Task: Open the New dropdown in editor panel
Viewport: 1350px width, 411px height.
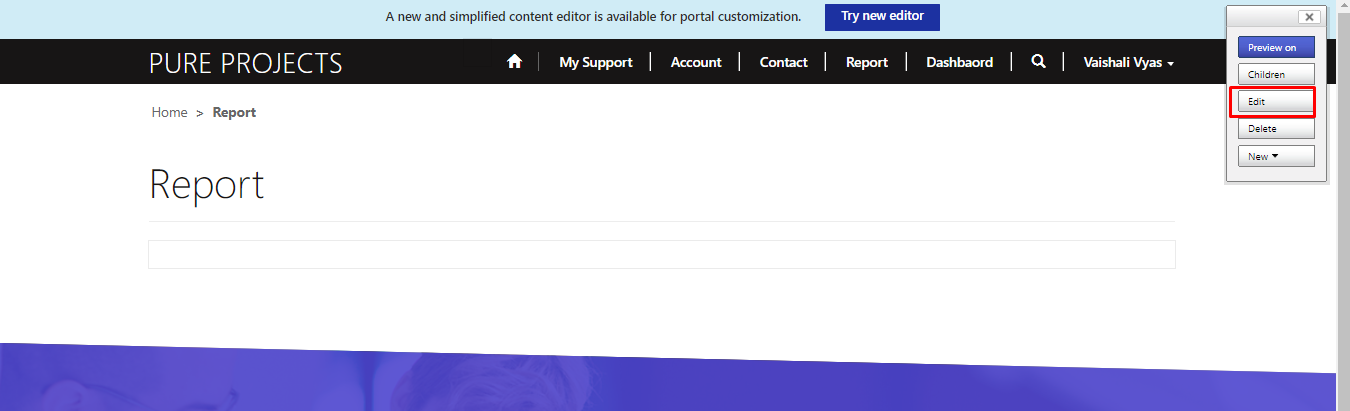Action: tap(1275, 156)
